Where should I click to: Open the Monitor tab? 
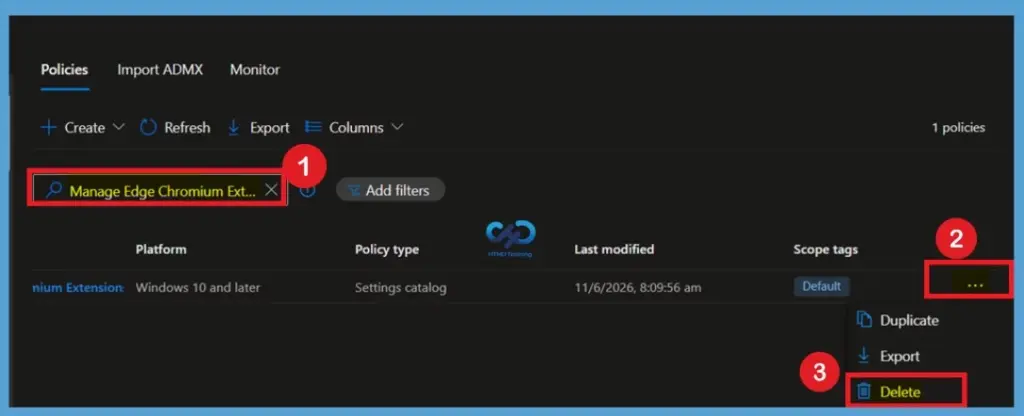pos(255,70)
